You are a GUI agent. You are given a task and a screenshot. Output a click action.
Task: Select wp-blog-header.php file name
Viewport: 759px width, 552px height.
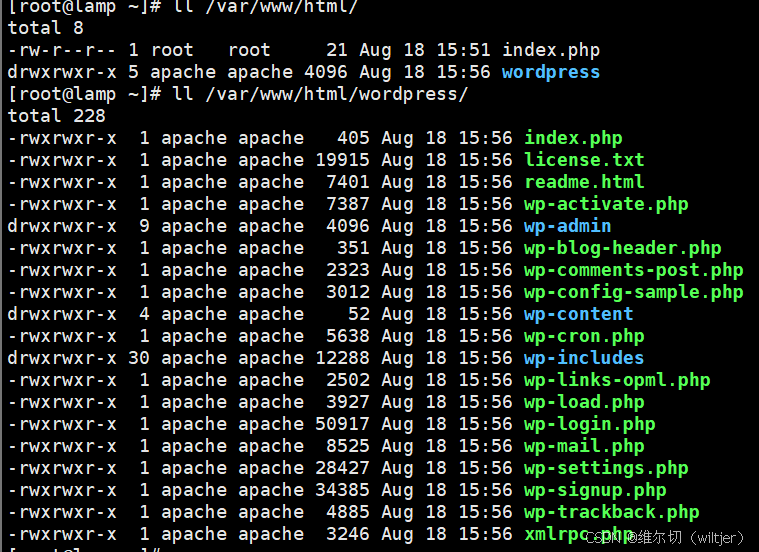pyautogui.click(x=622, y=248)
